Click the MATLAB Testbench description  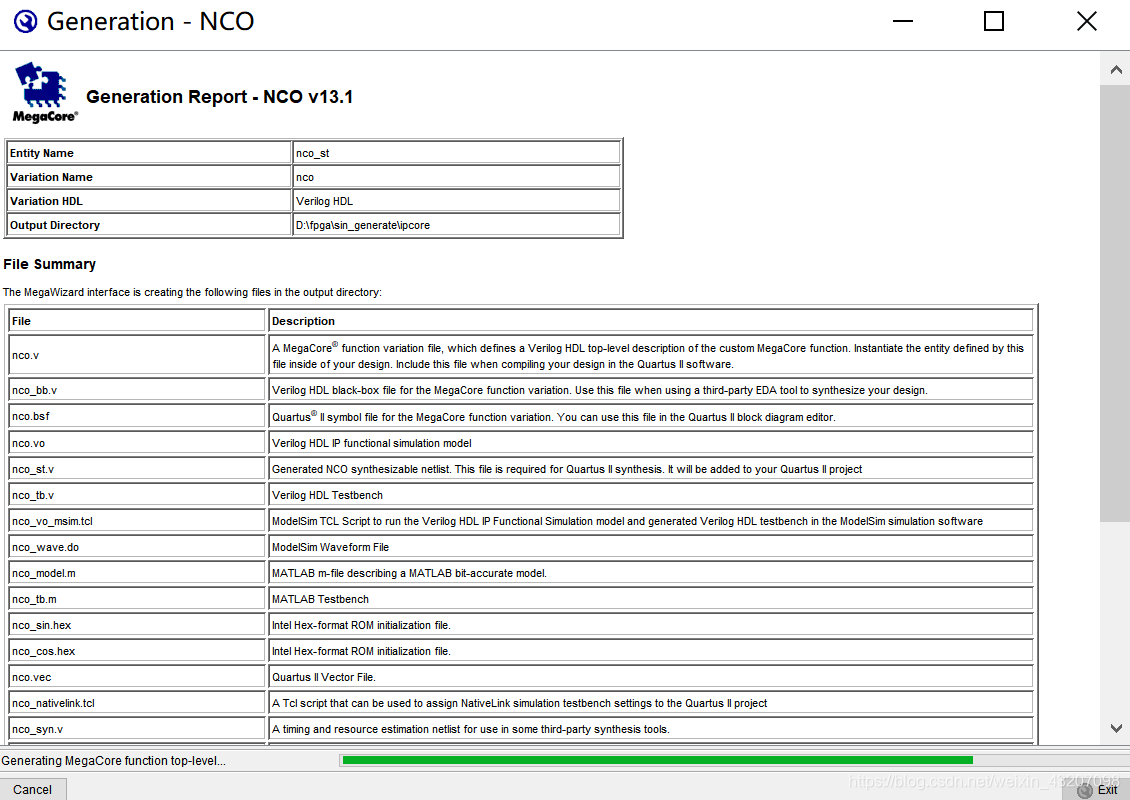click(320, 599)
